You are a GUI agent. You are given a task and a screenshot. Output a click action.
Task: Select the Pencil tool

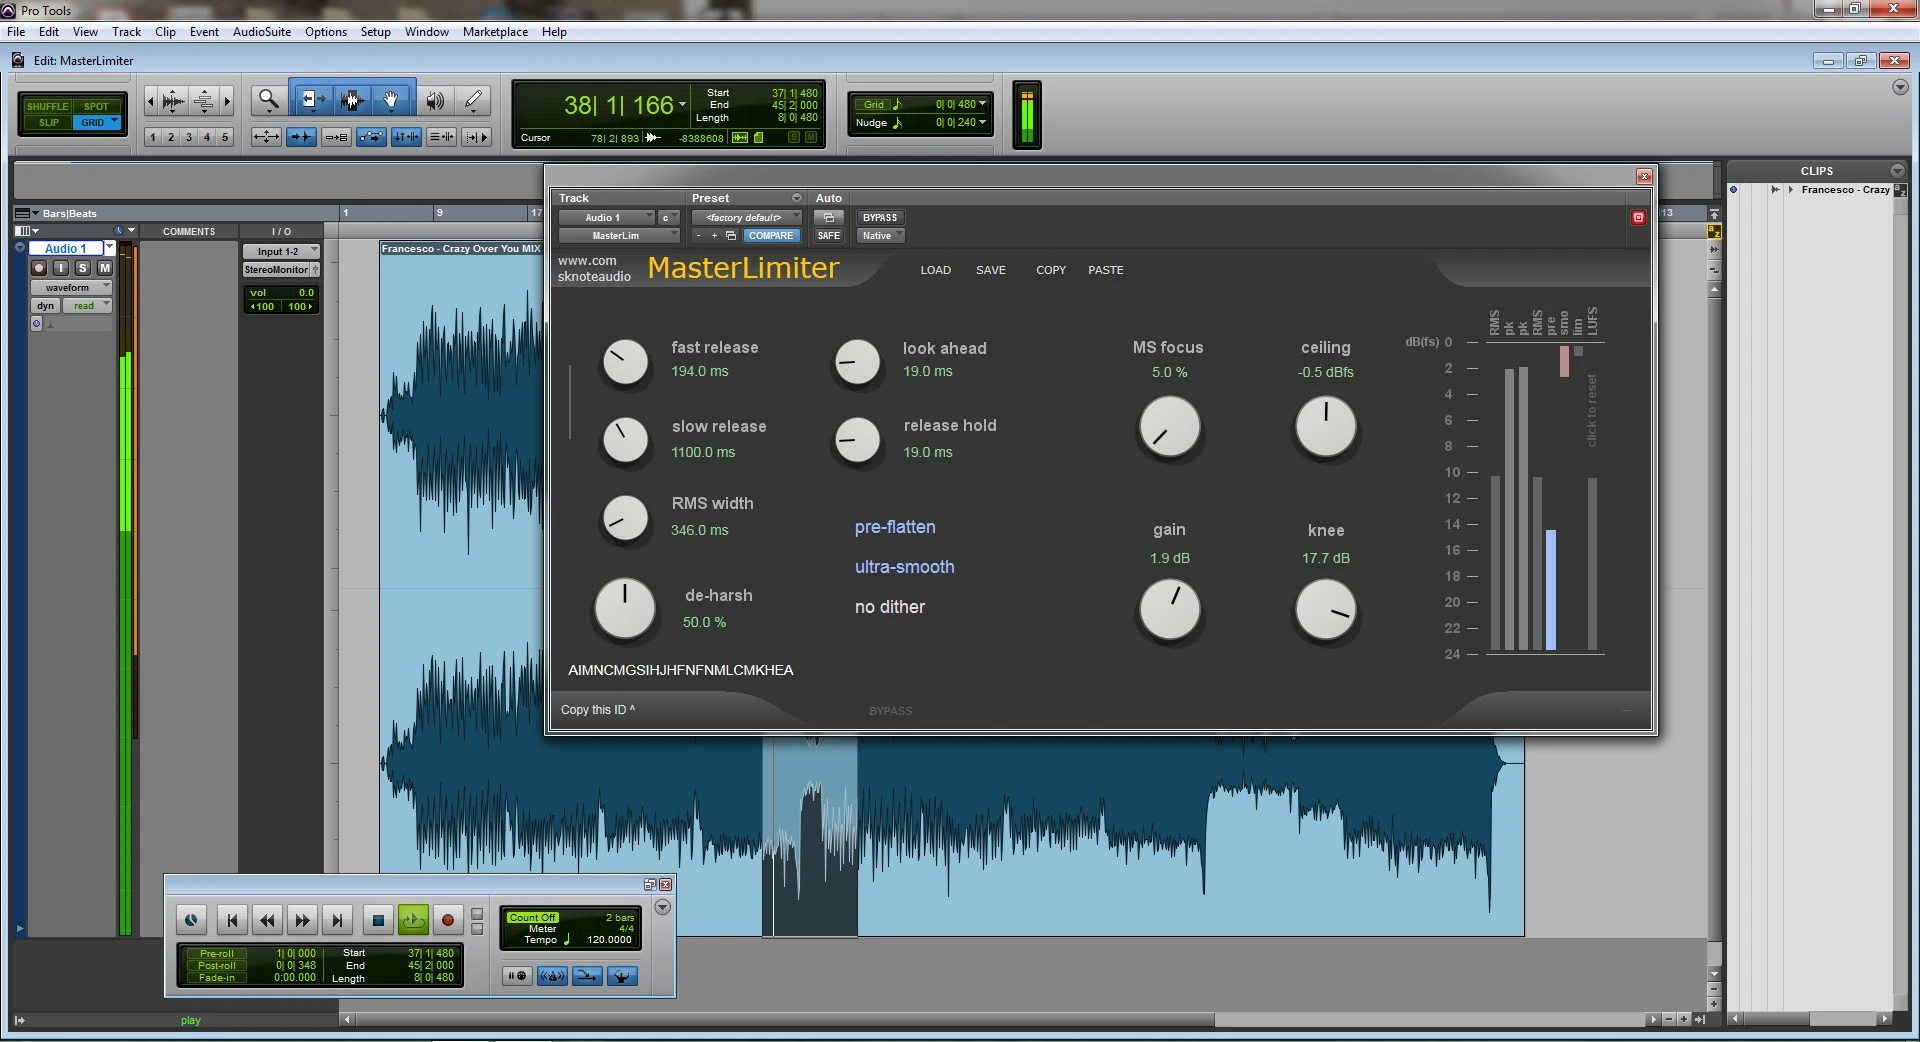click(x=473, y=100)
